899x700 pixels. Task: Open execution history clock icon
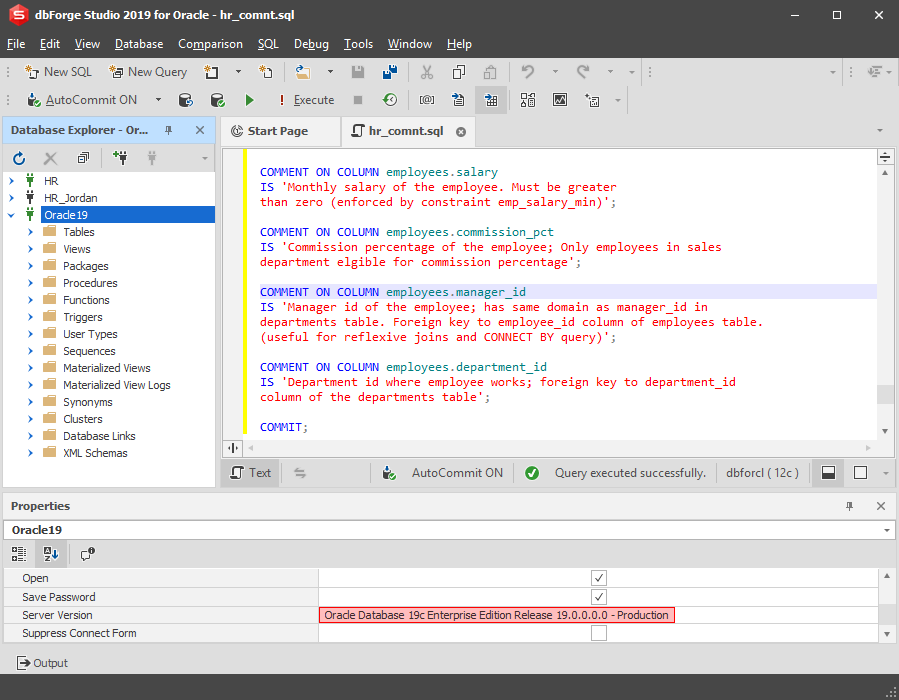tap(390, 100)
